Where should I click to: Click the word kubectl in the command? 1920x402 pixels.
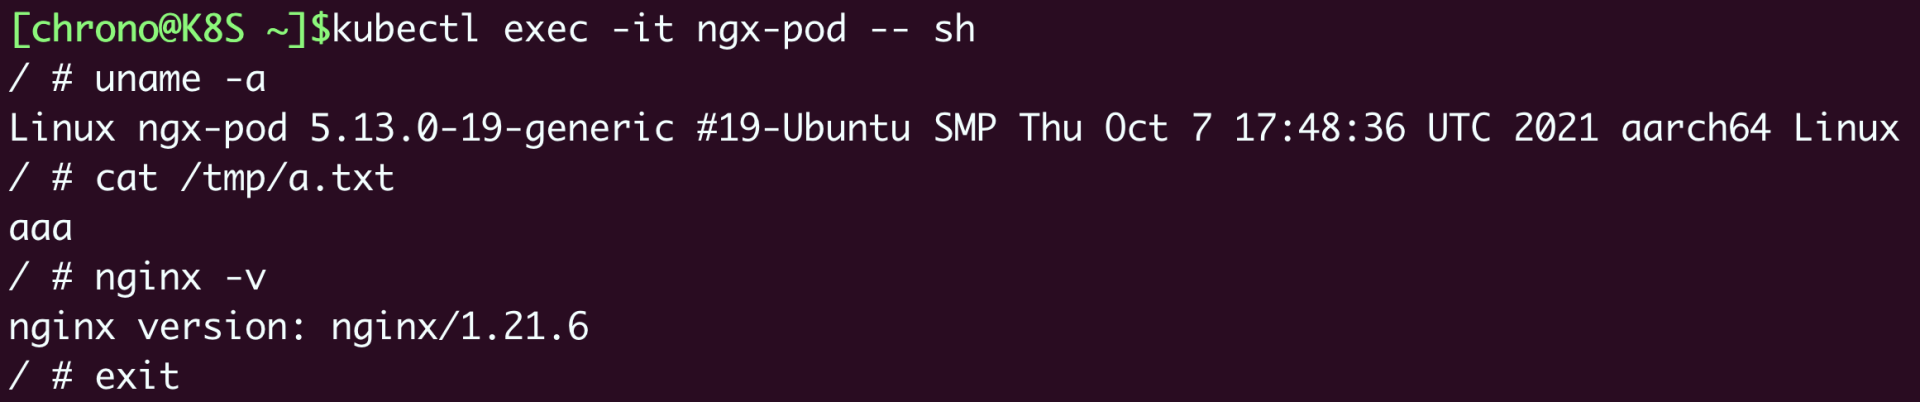pyautogui.click(x=405, y=29)
